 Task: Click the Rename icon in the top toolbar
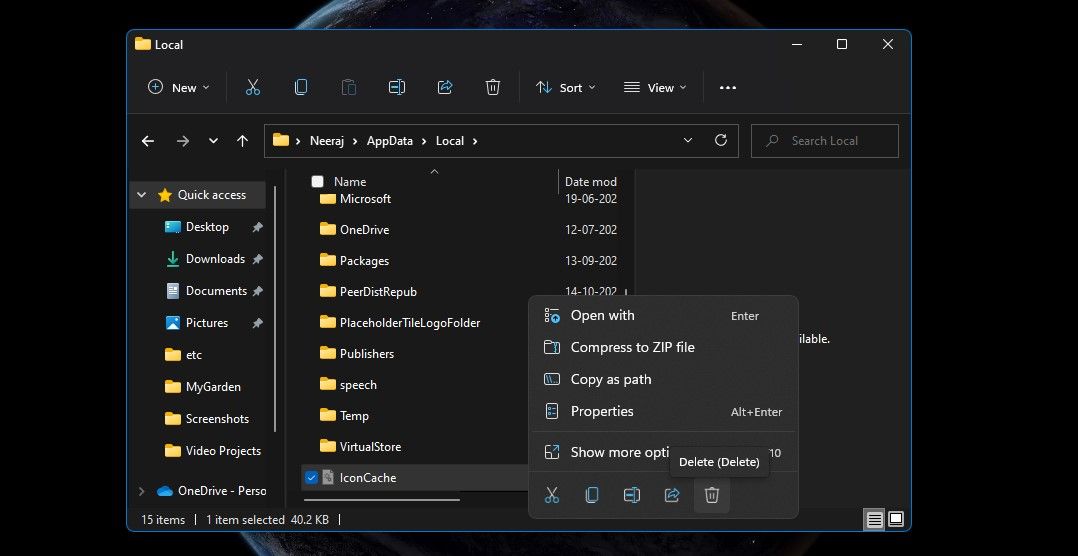click(x=397, y=88)
